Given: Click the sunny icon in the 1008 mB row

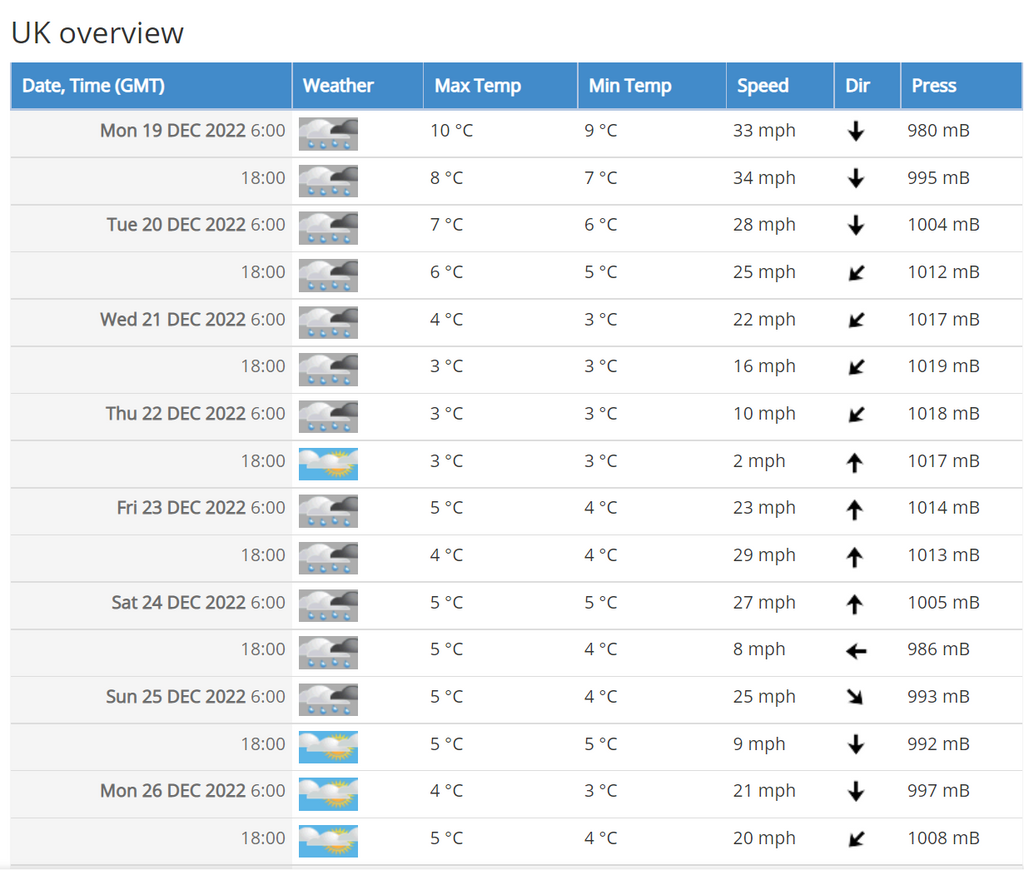Looking at the screenshot, I should 328,841.
